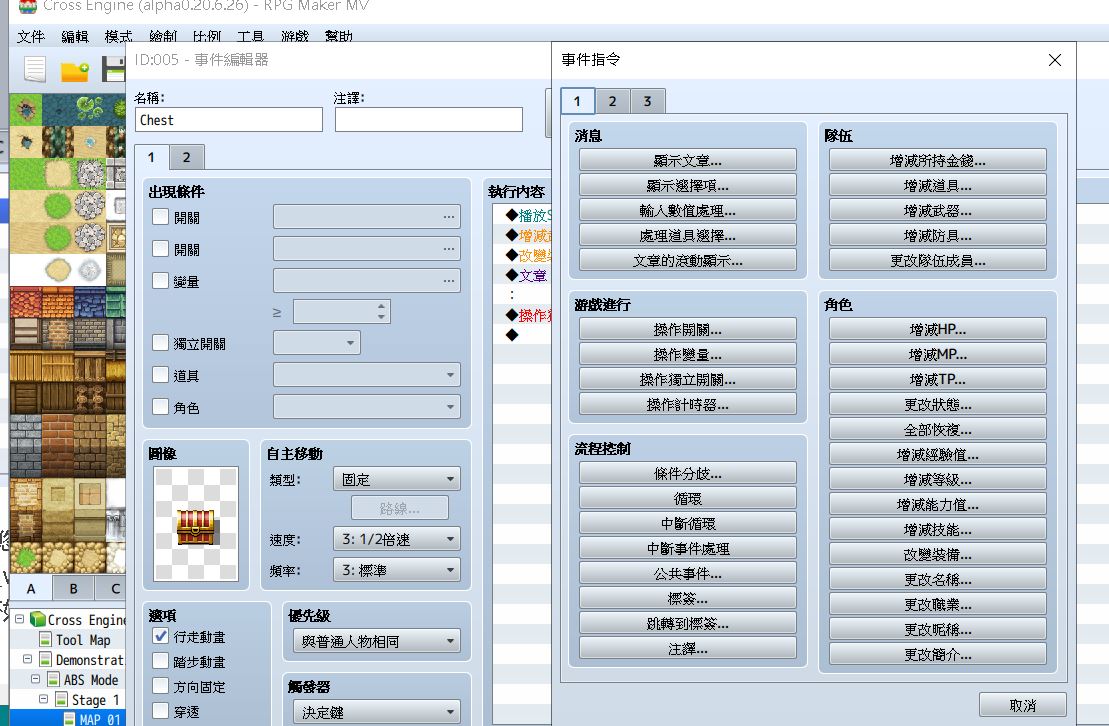This screenshot has height=726, width=1109.
Task: Collapse the Demonstration tree node
Action: coord(28,659)
